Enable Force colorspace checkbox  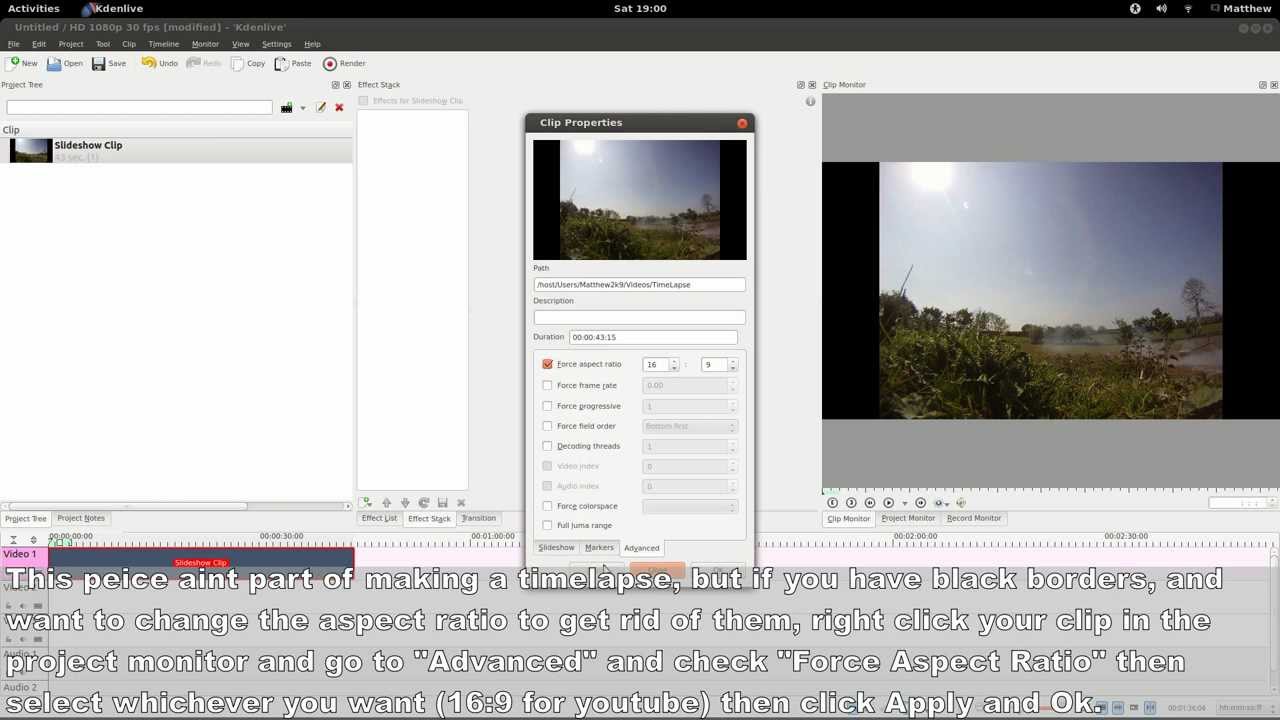(547, 506)
